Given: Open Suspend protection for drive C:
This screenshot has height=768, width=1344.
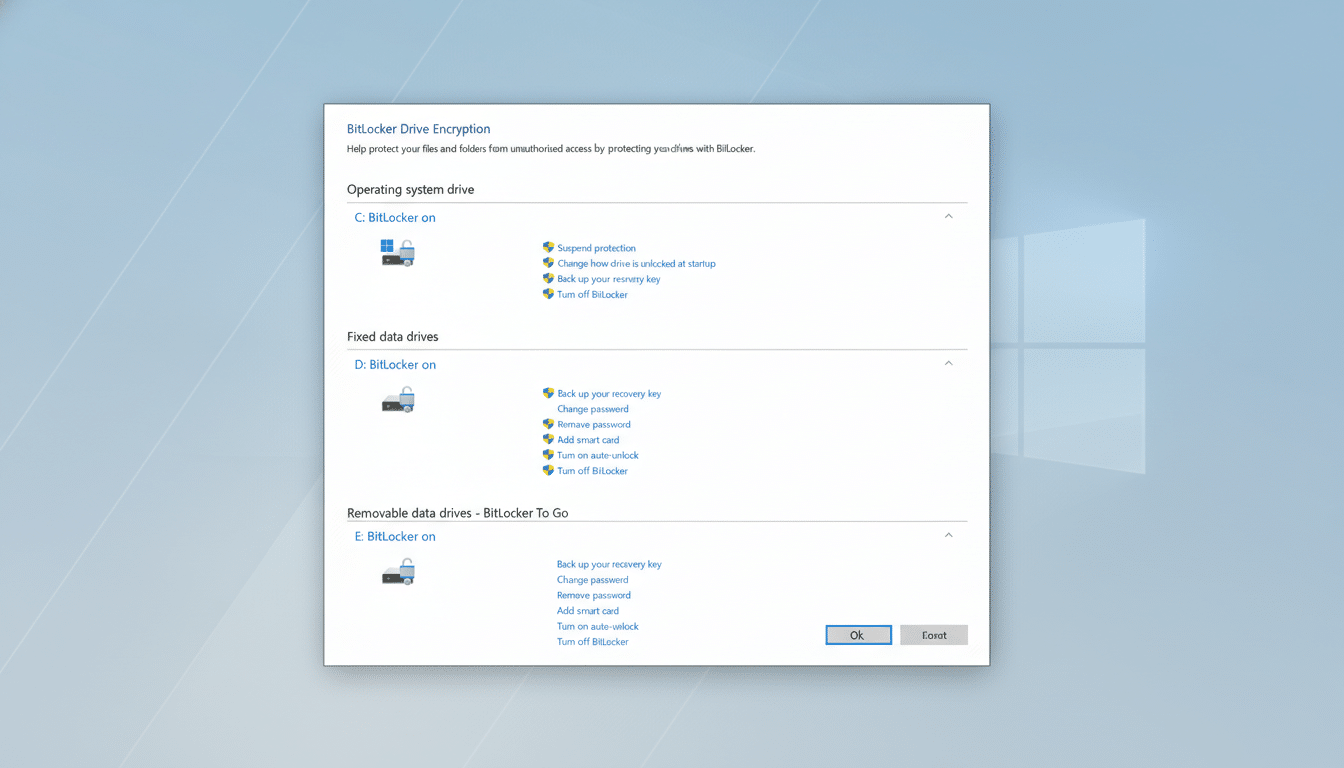Looking at the screenshot, I should [x=596, y=247].
